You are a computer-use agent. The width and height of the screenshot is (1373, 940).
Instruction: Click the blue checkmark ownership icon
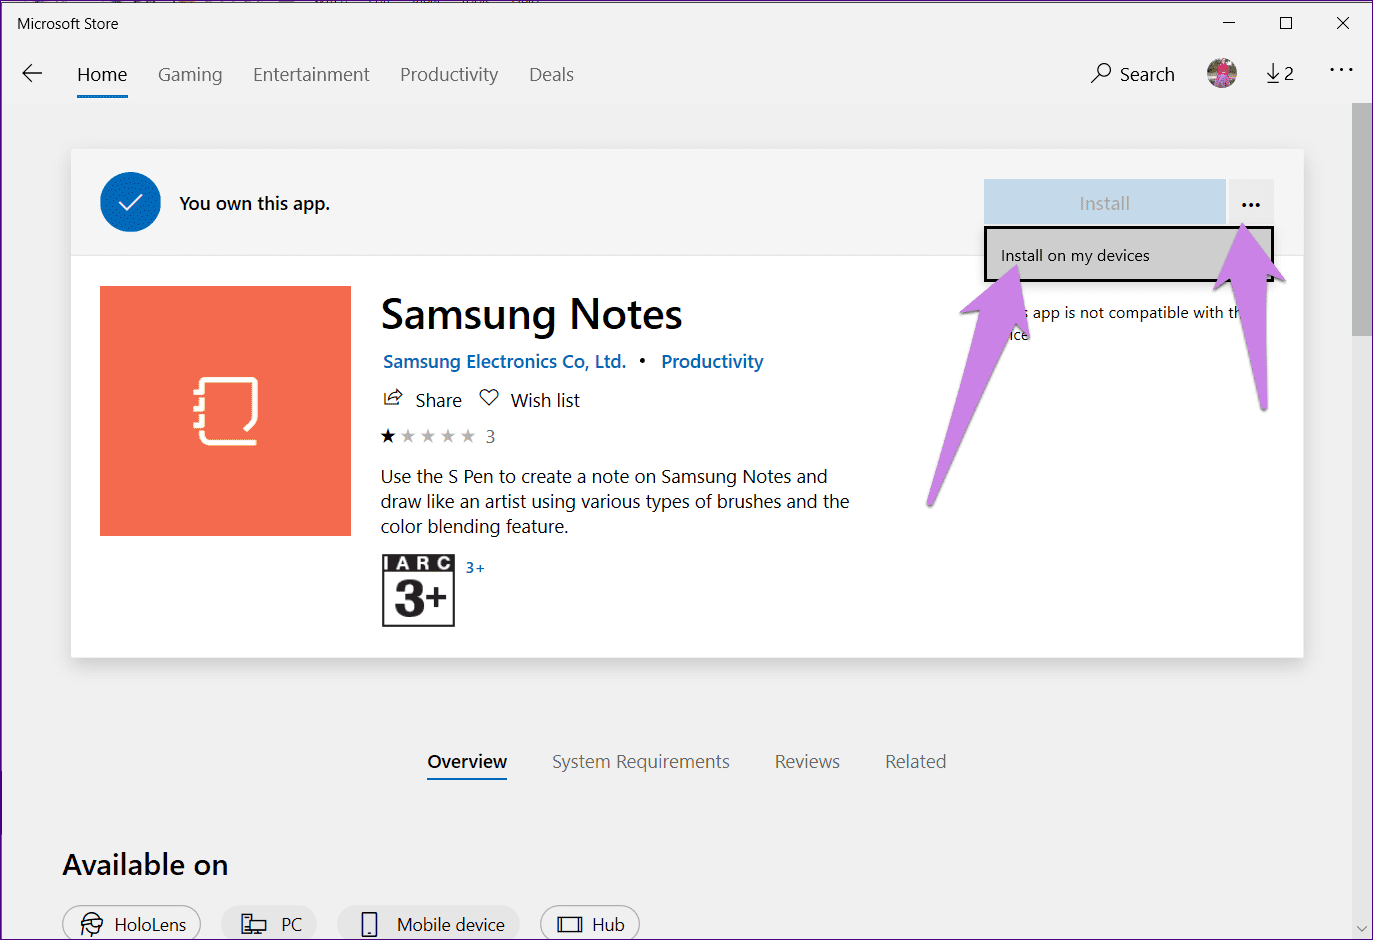click(x=130, y=202)
